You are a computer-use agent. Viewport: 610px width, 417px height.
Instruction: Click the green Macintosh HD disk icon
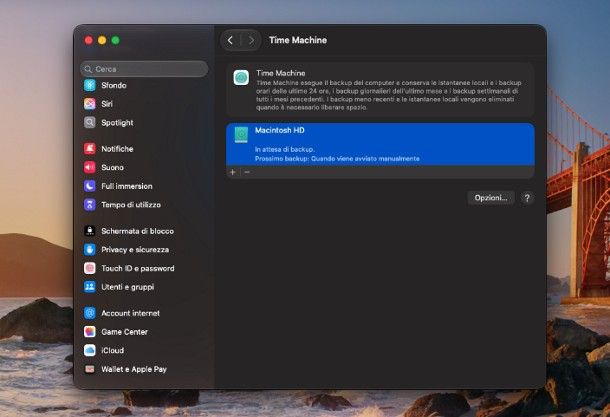[241, 135]
